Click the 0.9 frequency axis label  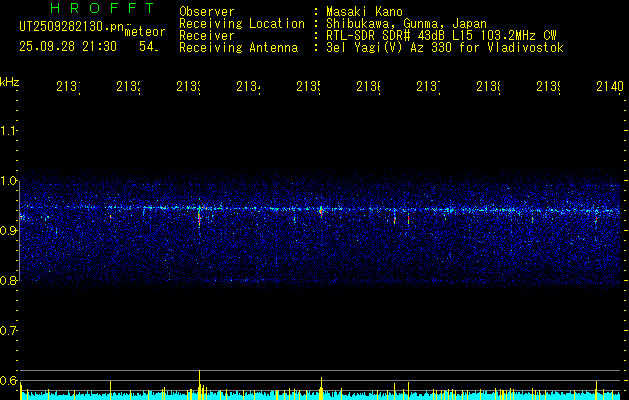point(8,230)
